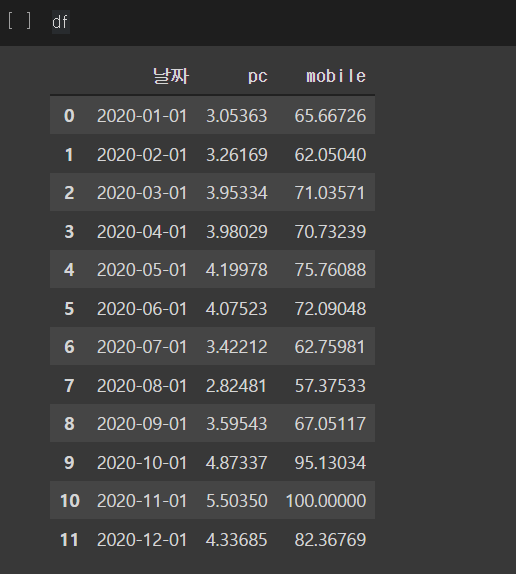This screenshot has height=574, width=516.
Task: Click date cell 2020-09-01
Action: coord(142,424)
